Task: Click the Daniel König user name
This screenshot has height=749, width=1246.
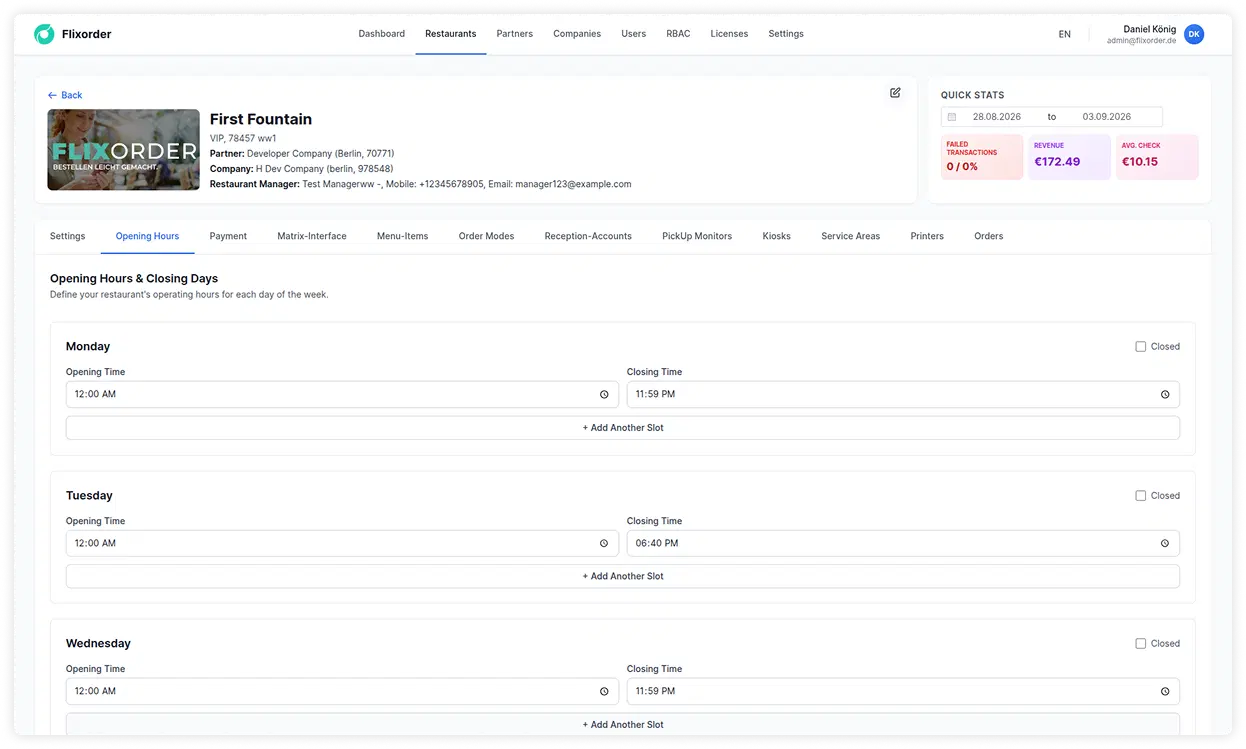Action: 1150,29
